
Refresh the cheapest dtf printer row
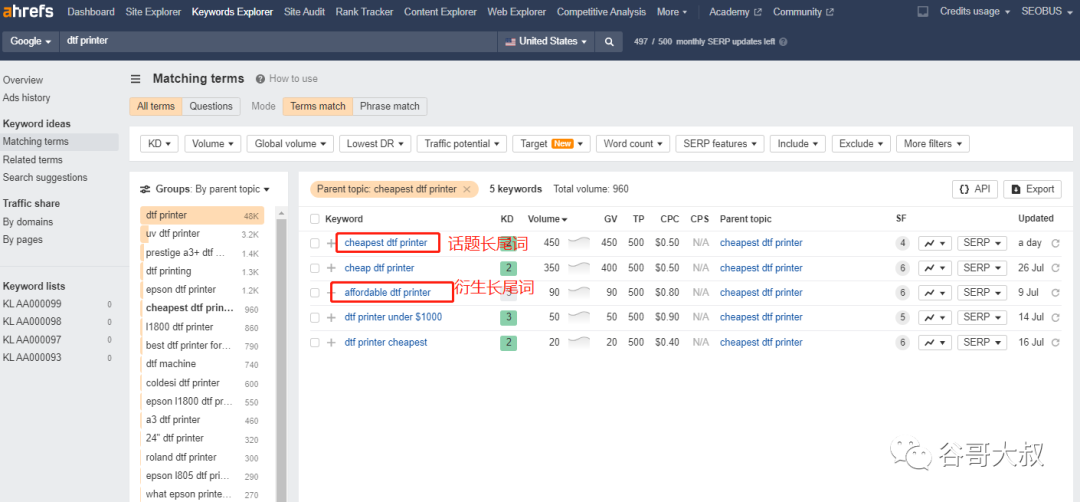1055,243
